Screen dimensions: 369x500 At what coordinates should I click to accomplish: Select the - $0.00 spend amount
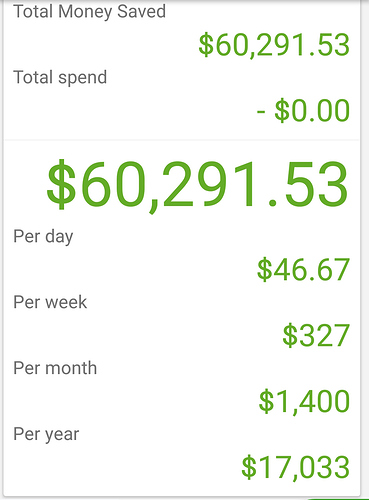[x=303, y=111]
